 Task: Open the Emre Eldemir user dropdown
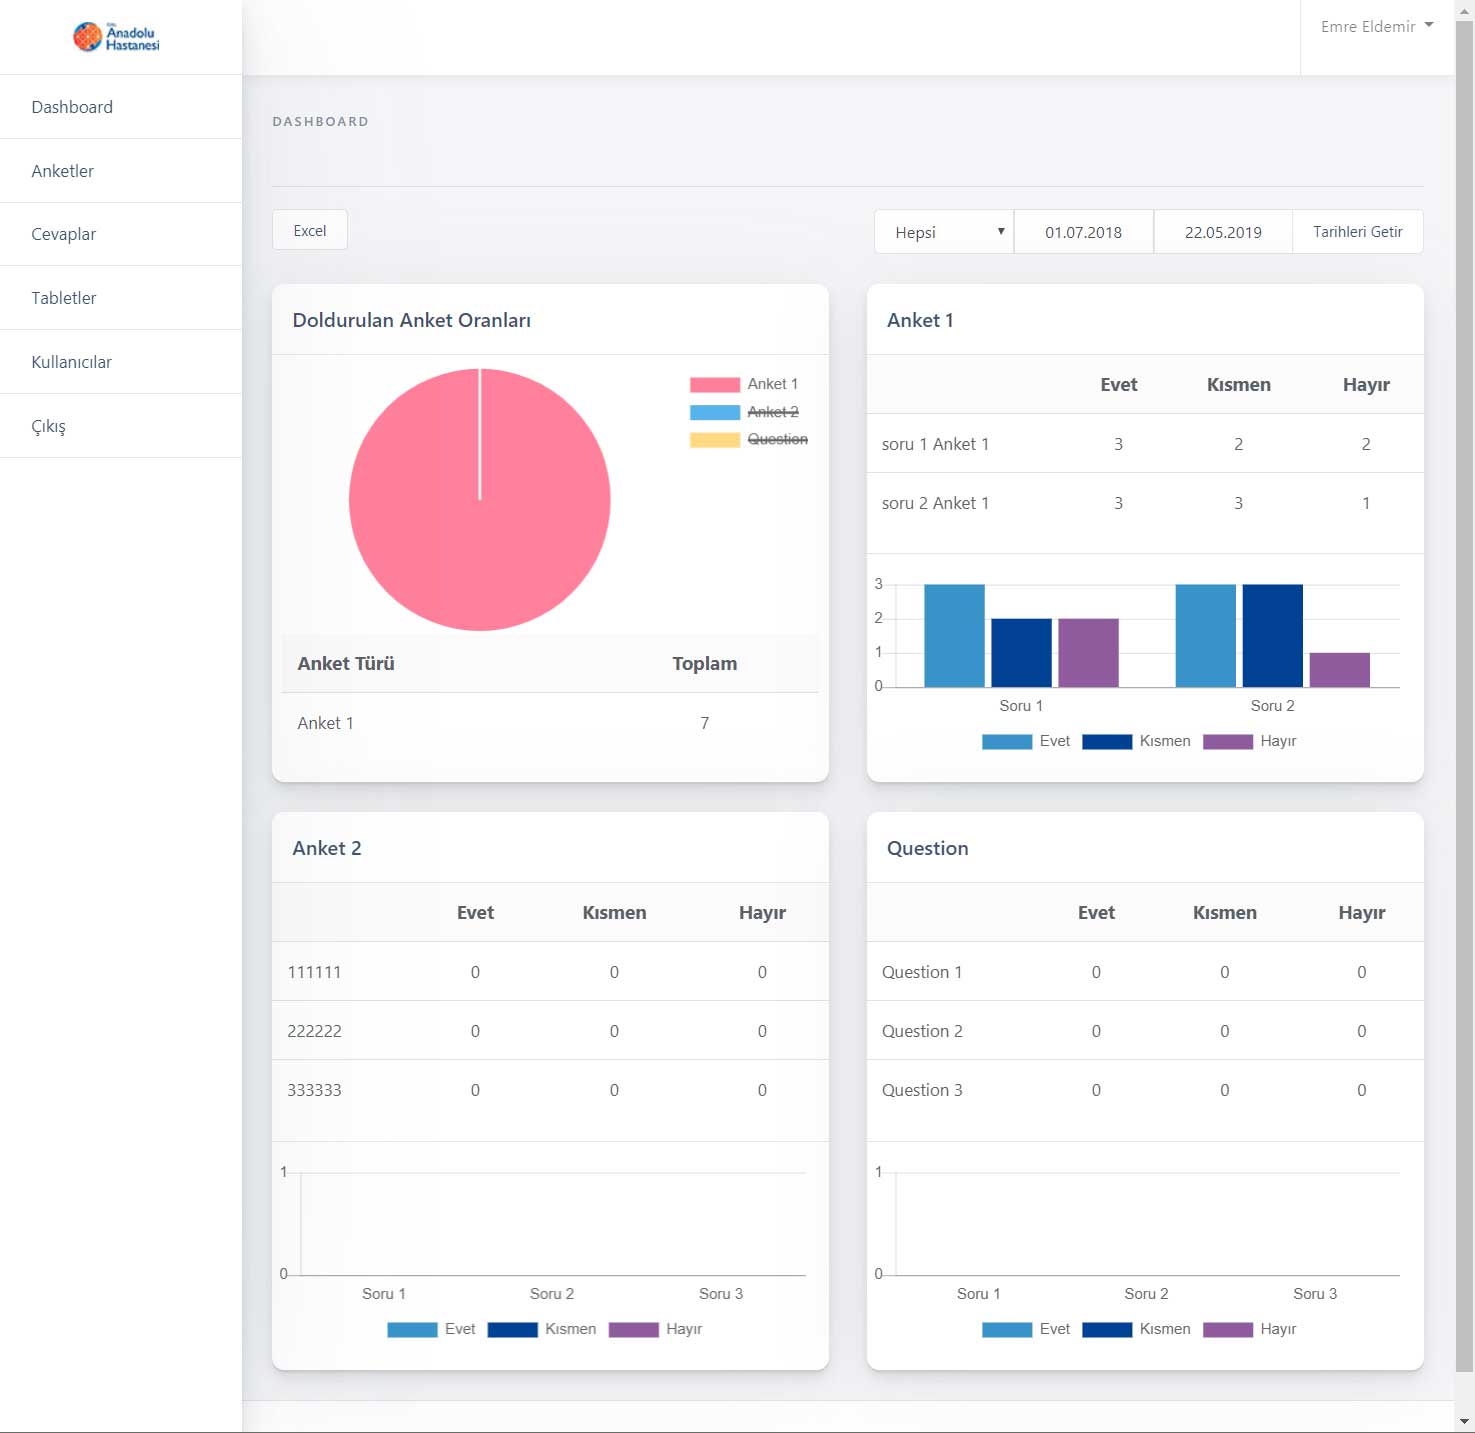click(1376, 27)
